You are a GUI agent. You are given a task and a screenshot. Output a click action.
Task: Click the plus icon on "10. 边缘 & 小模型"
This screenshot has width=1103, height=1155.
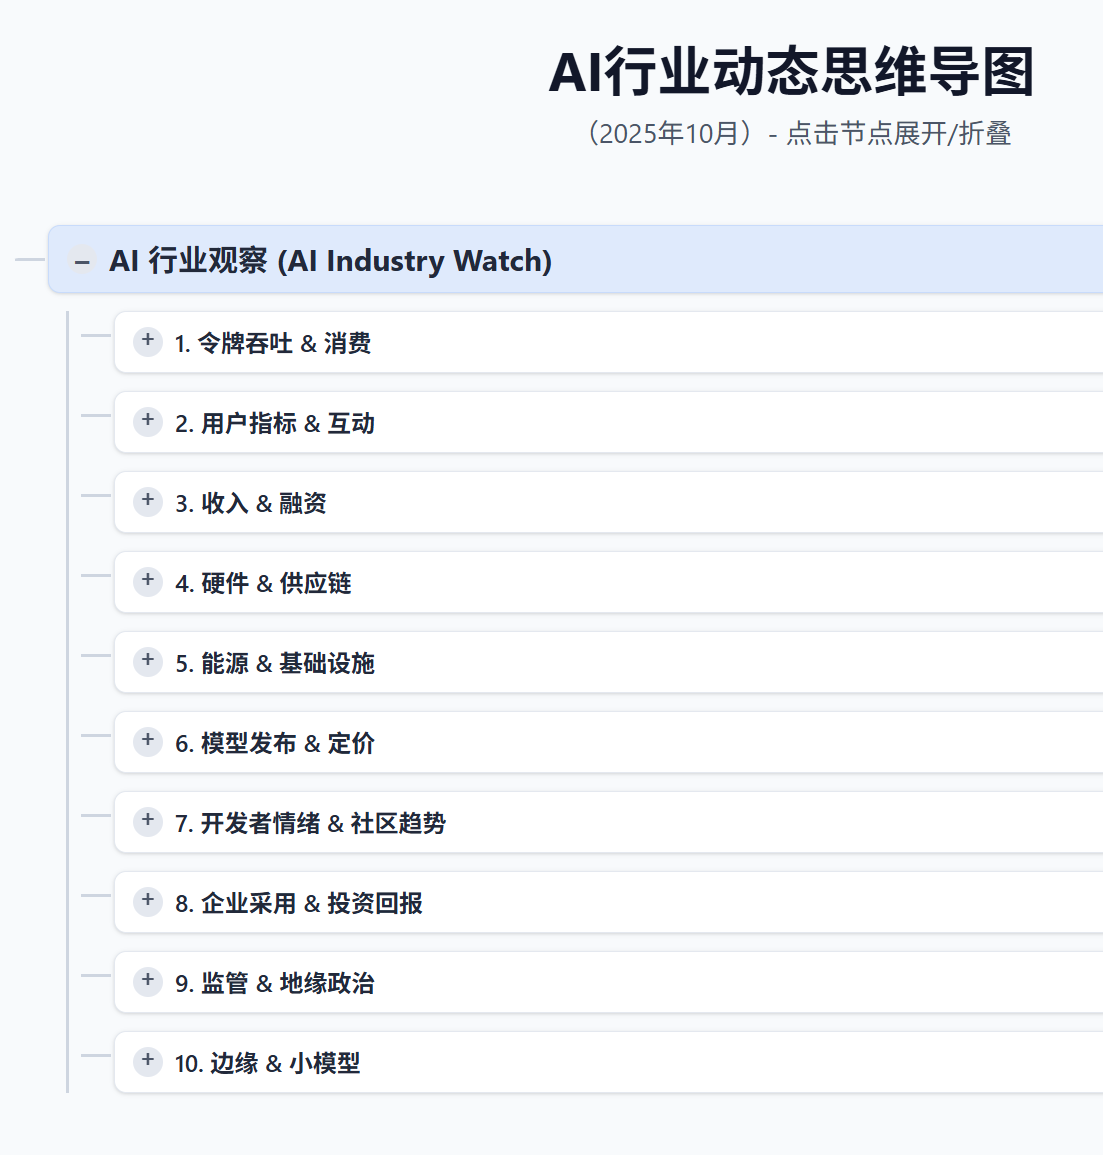click(x=147, y=1062)
